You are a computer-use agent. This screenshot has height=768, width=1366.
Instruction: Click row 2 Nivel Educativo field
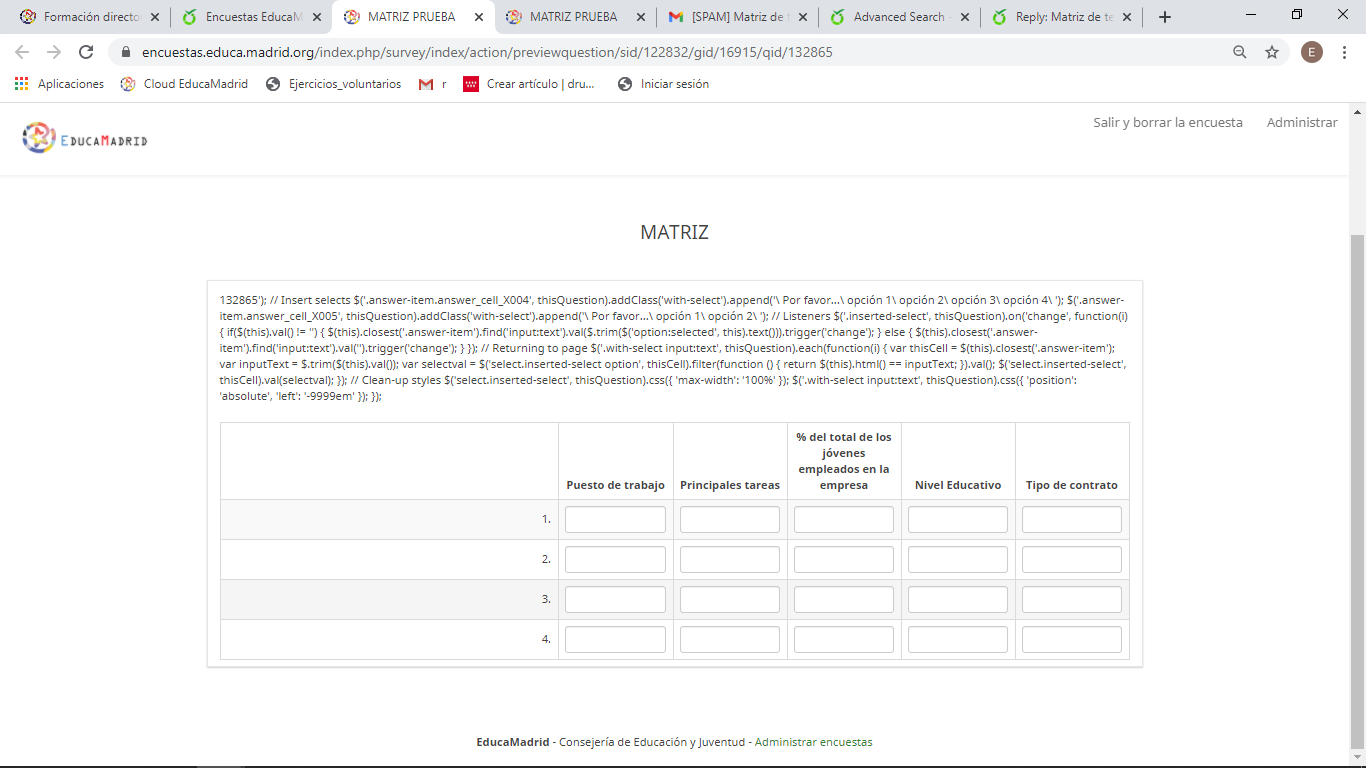point(957,560)
